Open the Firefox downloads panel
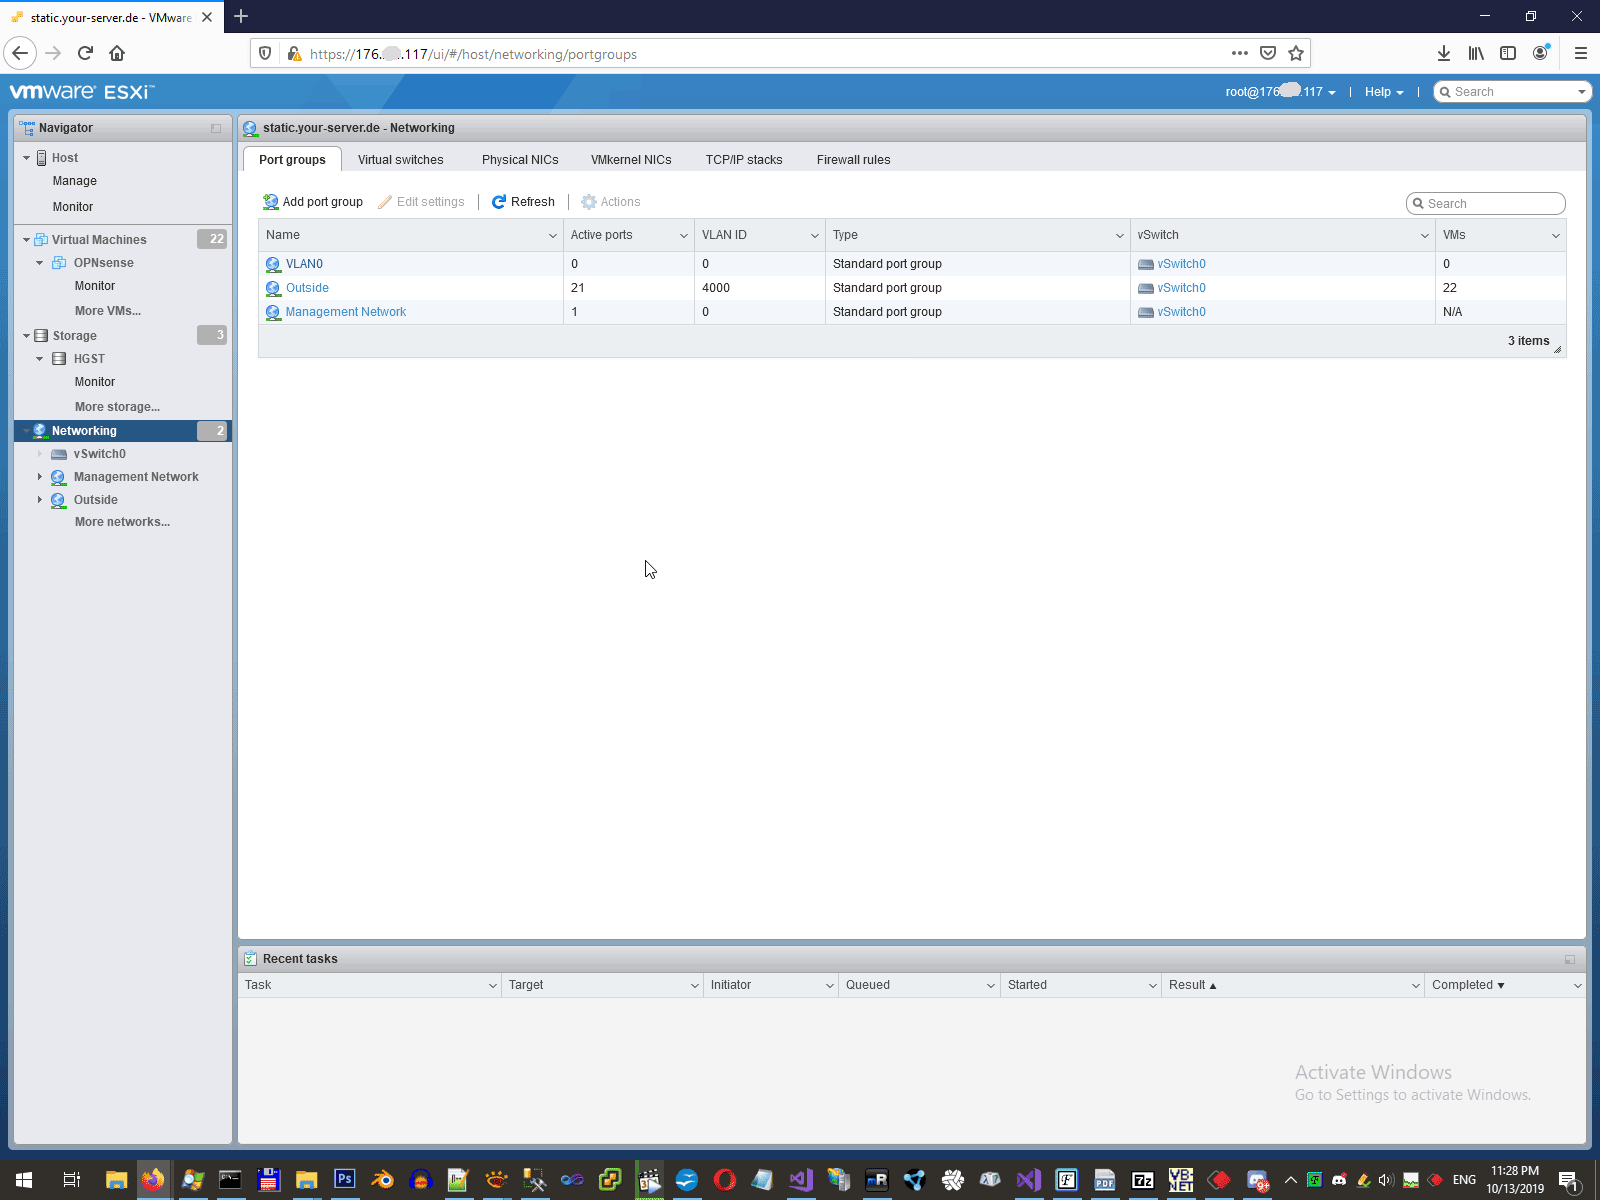 coord(1444,54)
